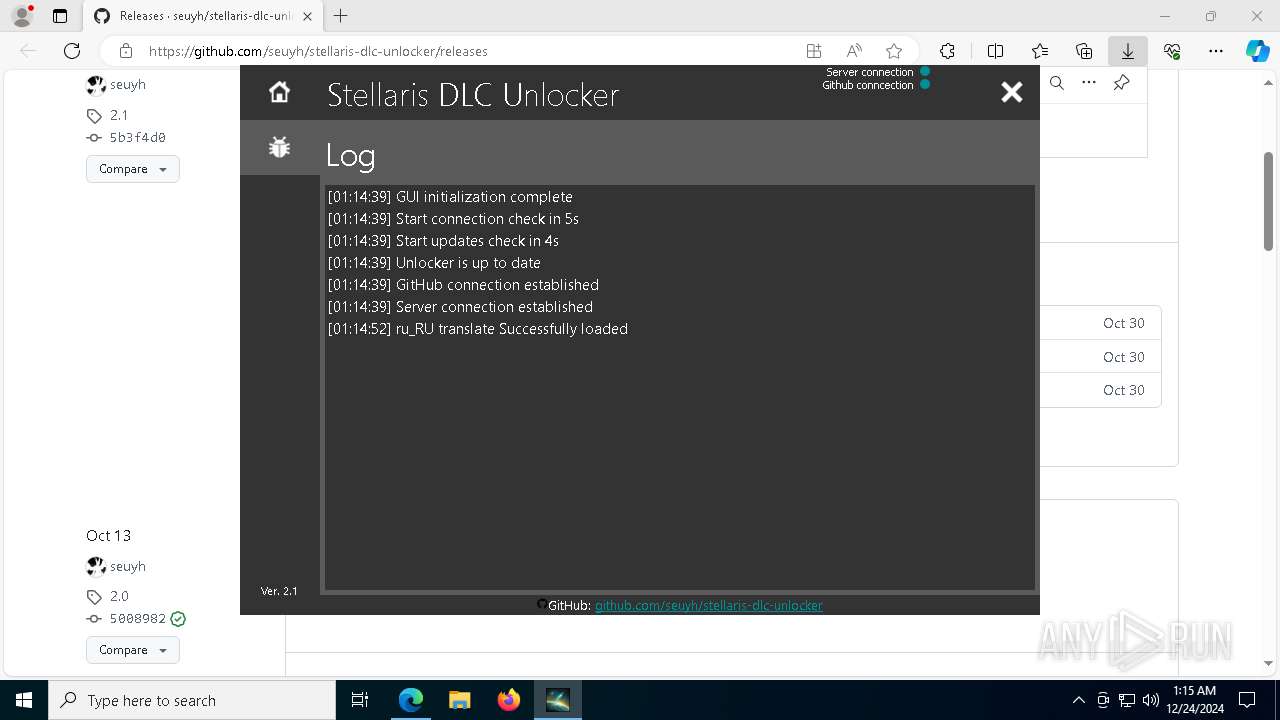Open the app available icon in address bar
Screen dimensions: 1280x720
click(x=814, y=51)
